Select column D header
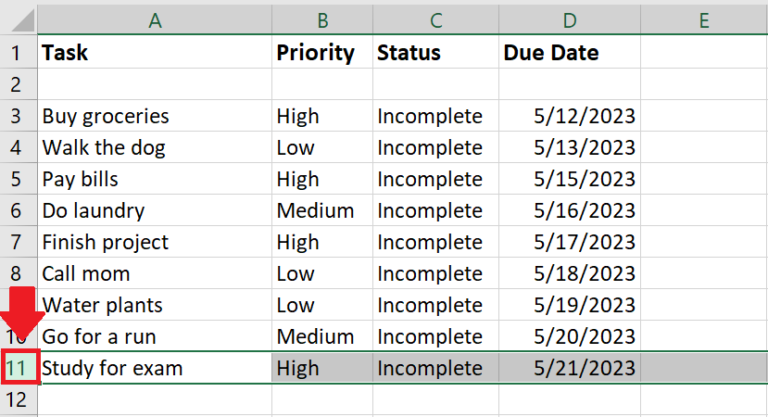 [568, 20]
